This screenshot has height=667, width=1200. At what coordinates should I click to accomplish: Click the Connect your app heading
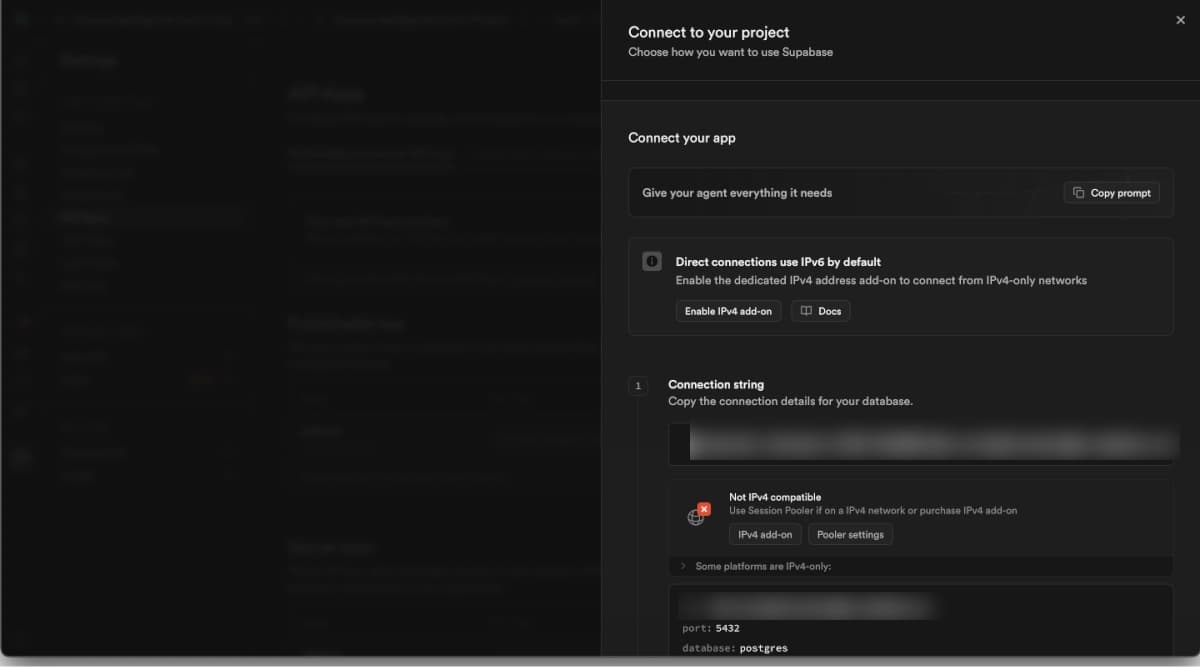coord(682,138)
